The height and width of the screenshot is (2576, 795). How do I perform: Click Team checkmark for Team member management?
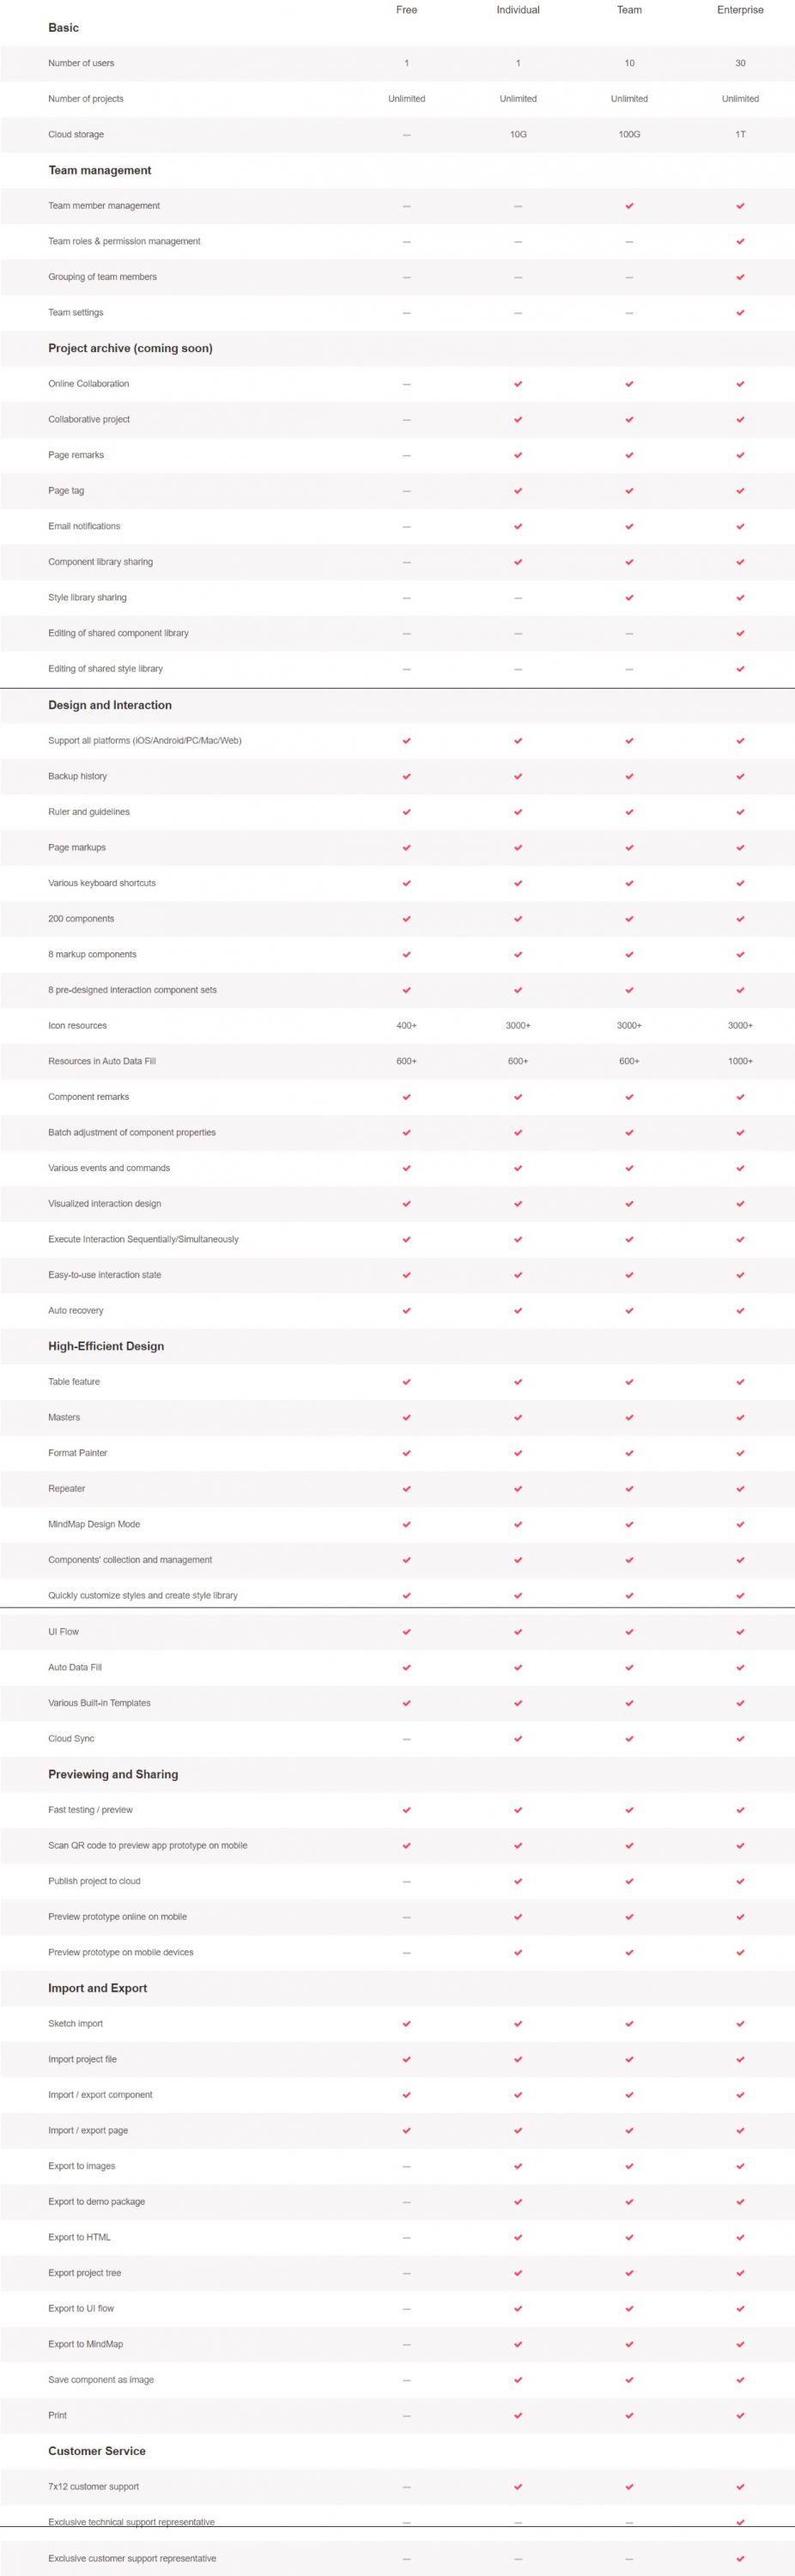[629, 206]
